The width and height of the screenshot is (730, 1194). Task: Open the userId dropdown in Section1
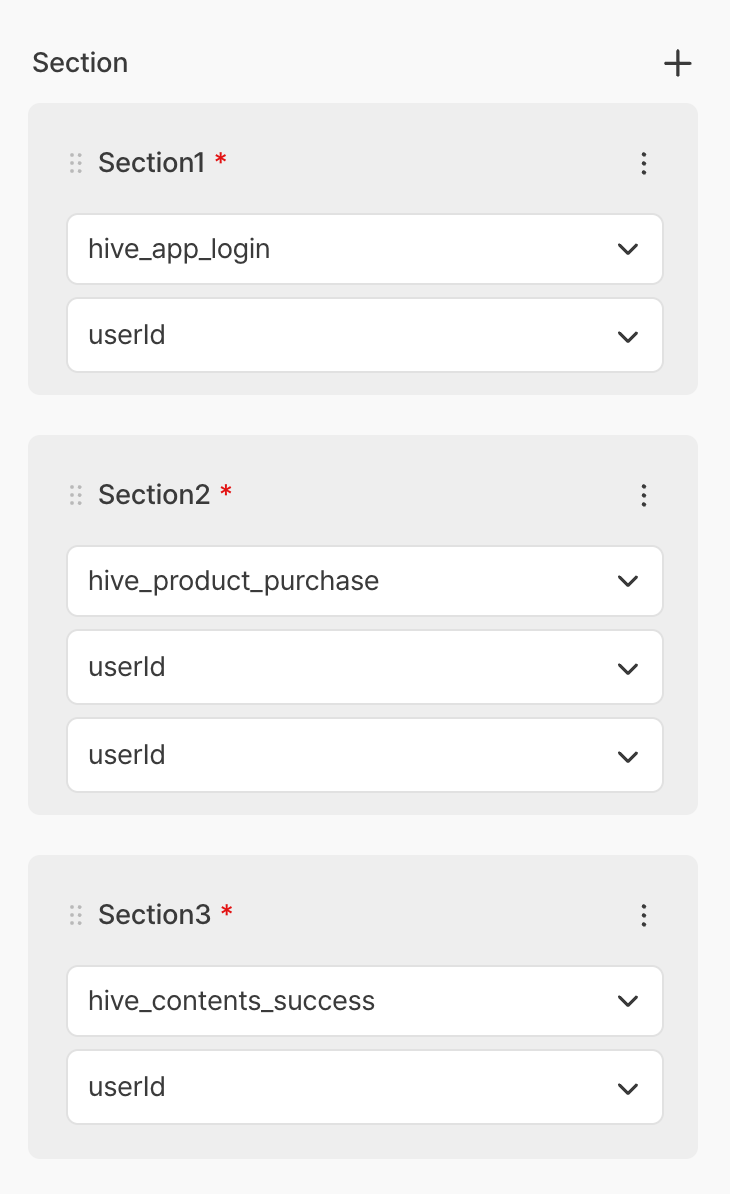point(364,336)
